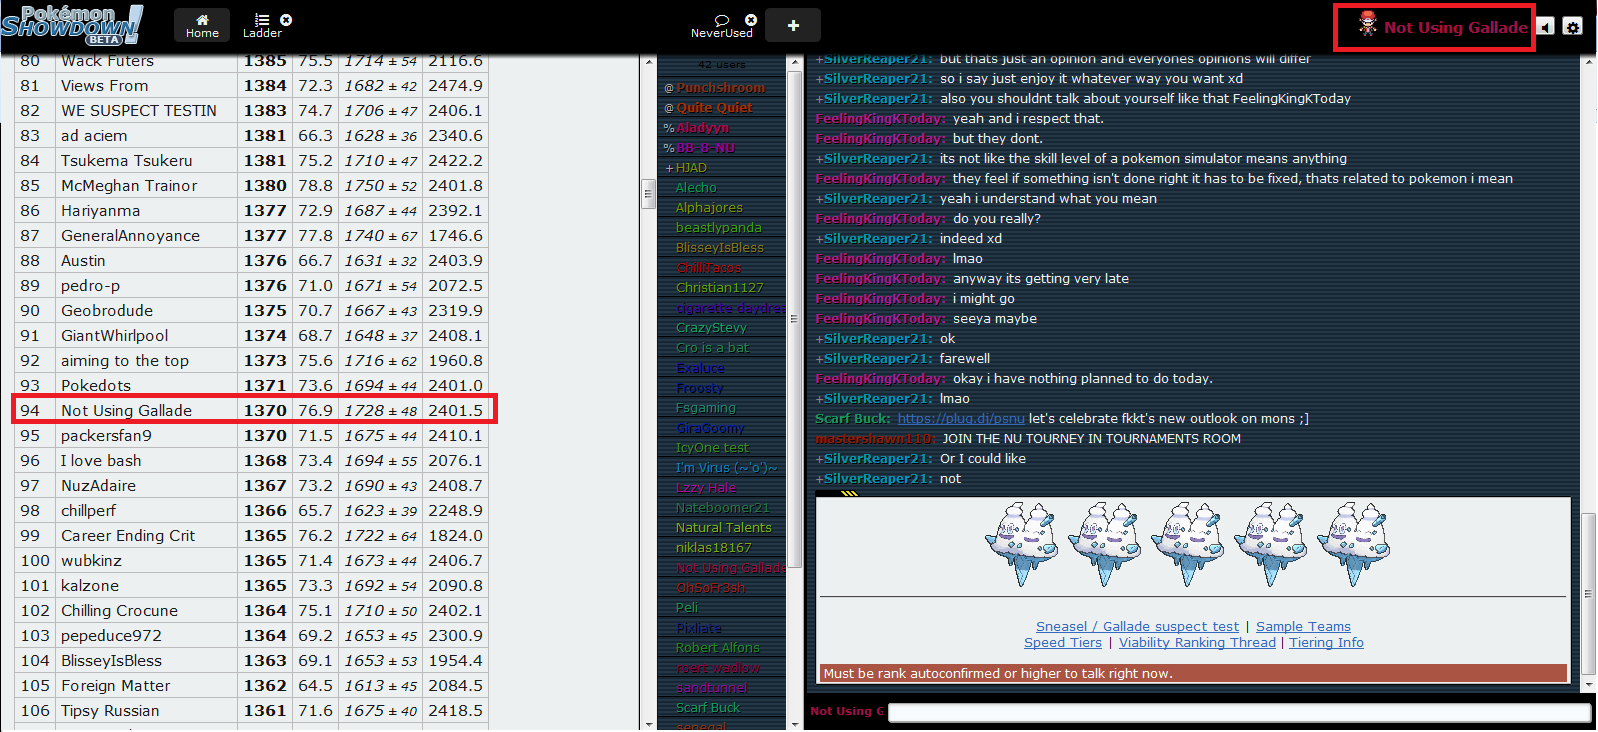Screen dimensions: 1598x732
Task: Open the Sneasel / Gallade suspect test link
Action: (1137, 627)
